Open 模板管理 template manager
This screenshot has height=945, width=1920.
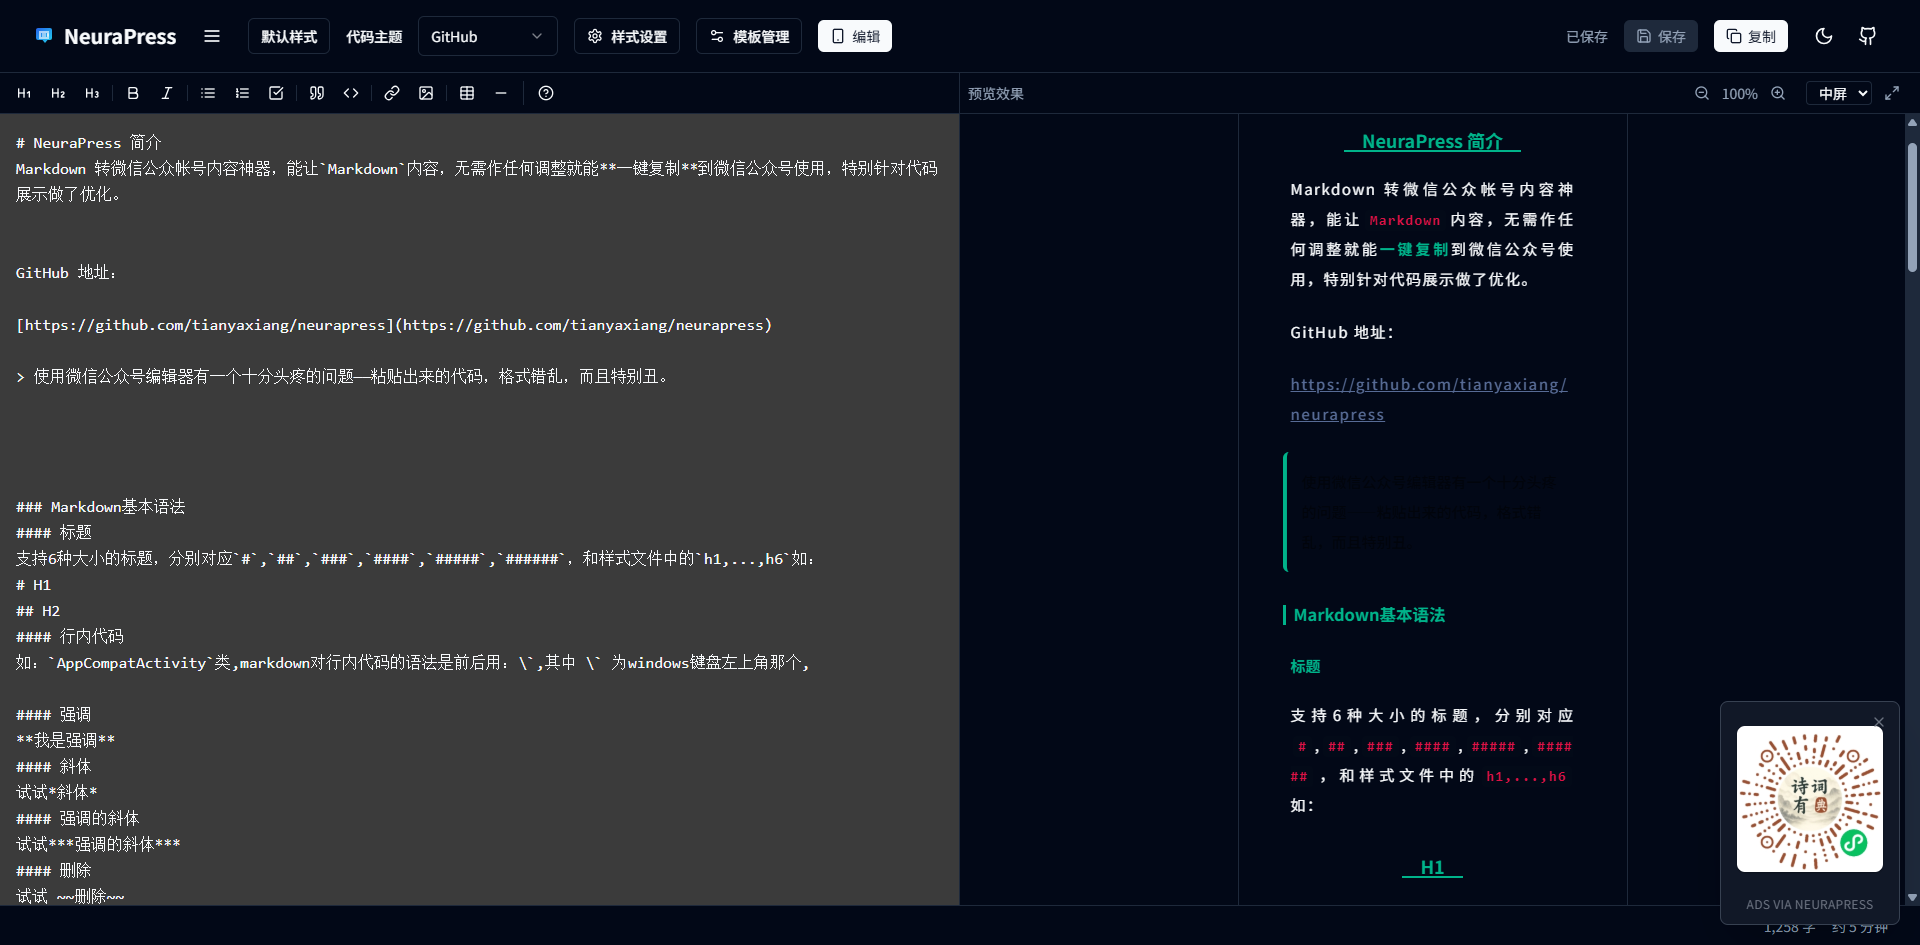(x=749, y=36)
